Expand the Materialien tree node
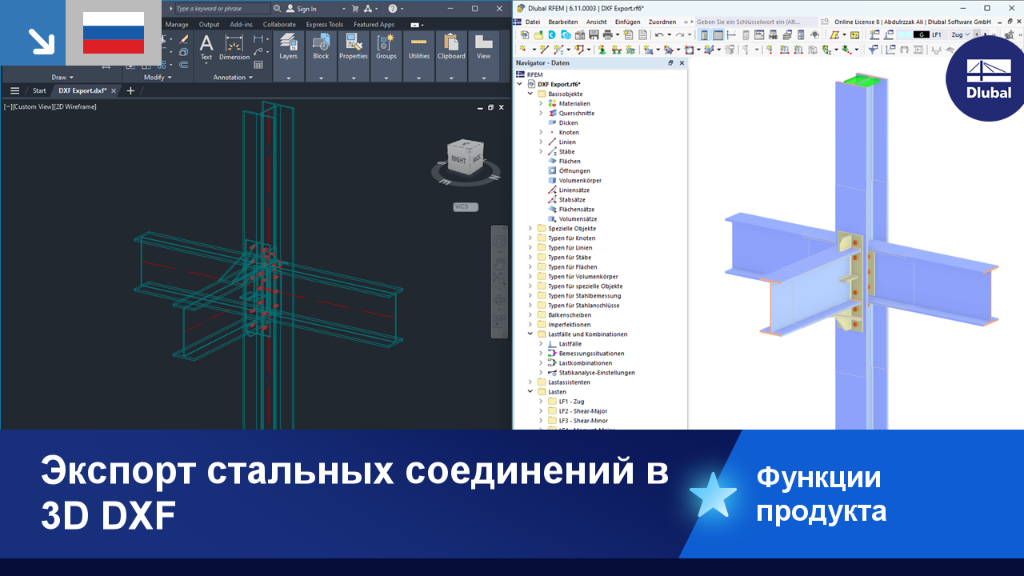1024x576 pixels. click(541, 104)
